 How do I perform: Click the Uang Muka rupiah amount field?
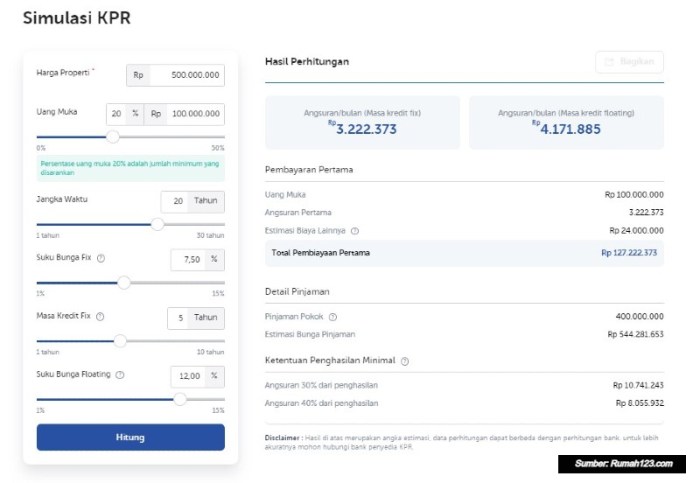(x=195, y=114)
